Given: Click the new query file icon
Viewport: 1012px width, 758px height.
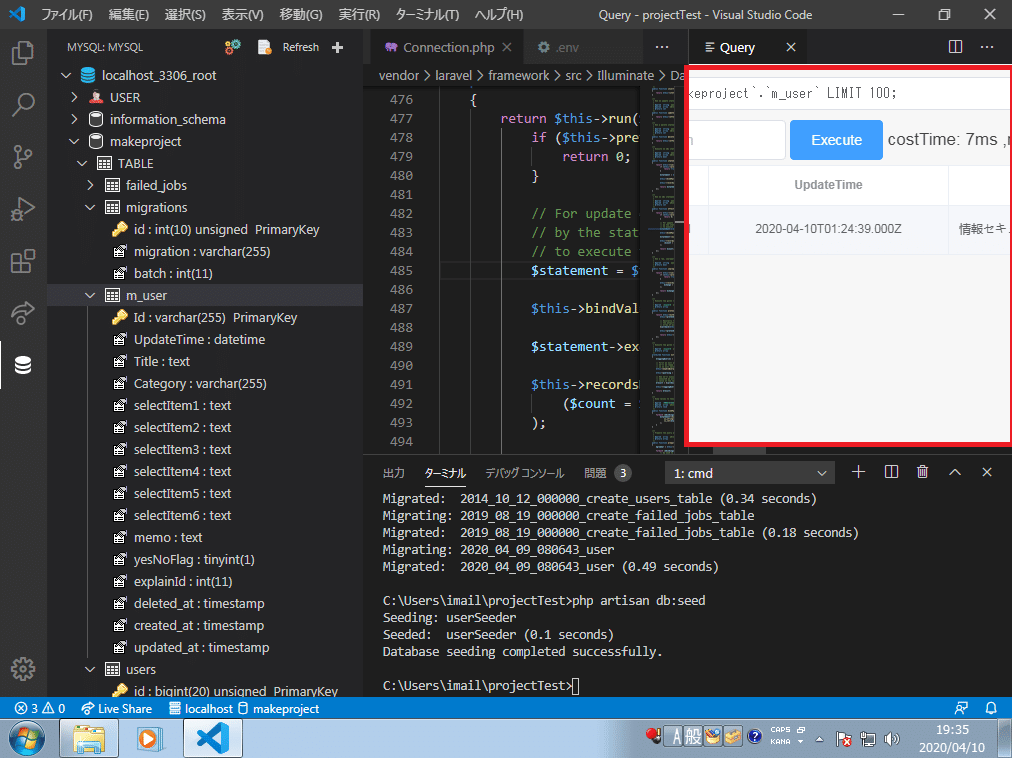Looking at the screenshot, I should click(x=265, y=47).
